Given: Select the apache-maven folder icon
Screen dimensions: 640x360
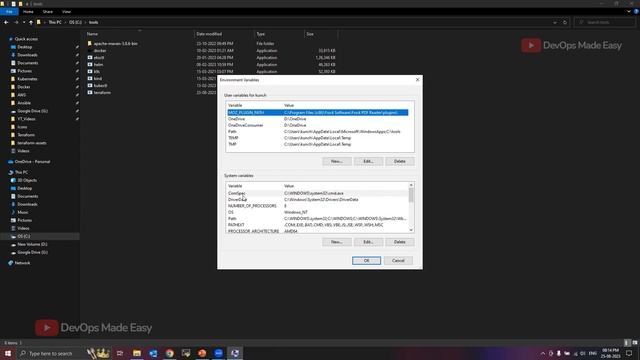Looking at the screenshot, I should point(90,43).
